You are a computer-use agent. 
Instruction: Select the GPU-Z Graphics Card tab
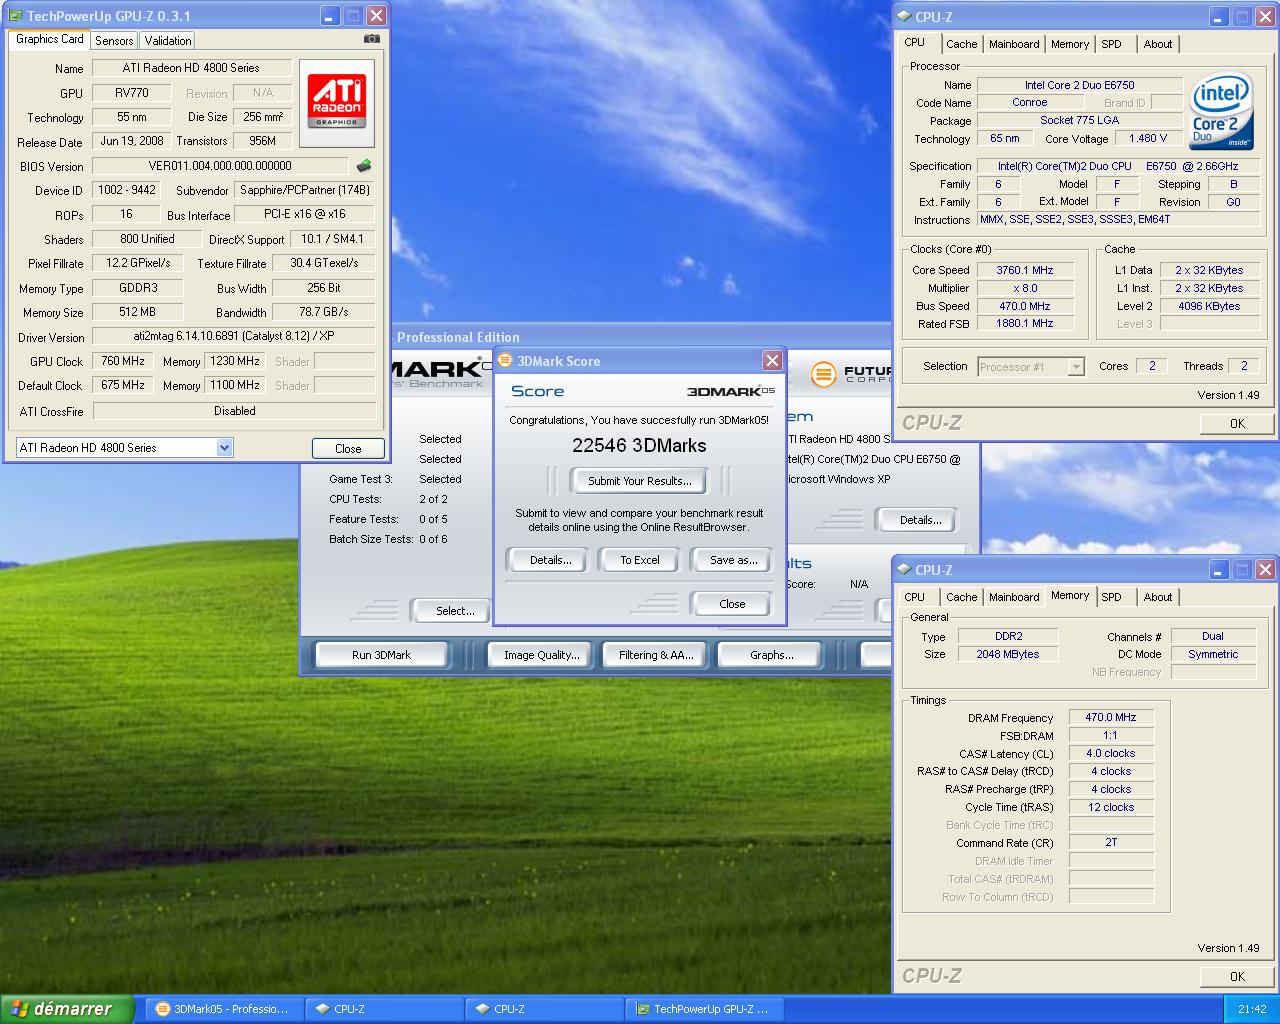[49, 39]
